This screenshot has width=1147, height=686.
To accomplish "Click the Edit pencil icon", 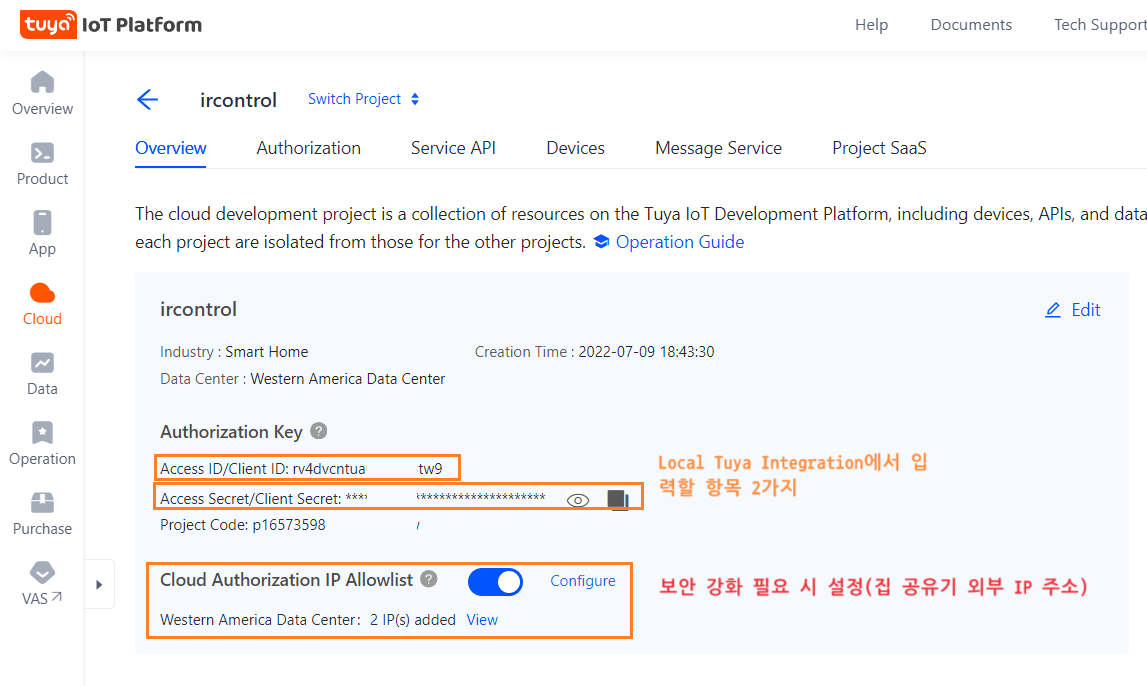I will [x=1053, y=310].
